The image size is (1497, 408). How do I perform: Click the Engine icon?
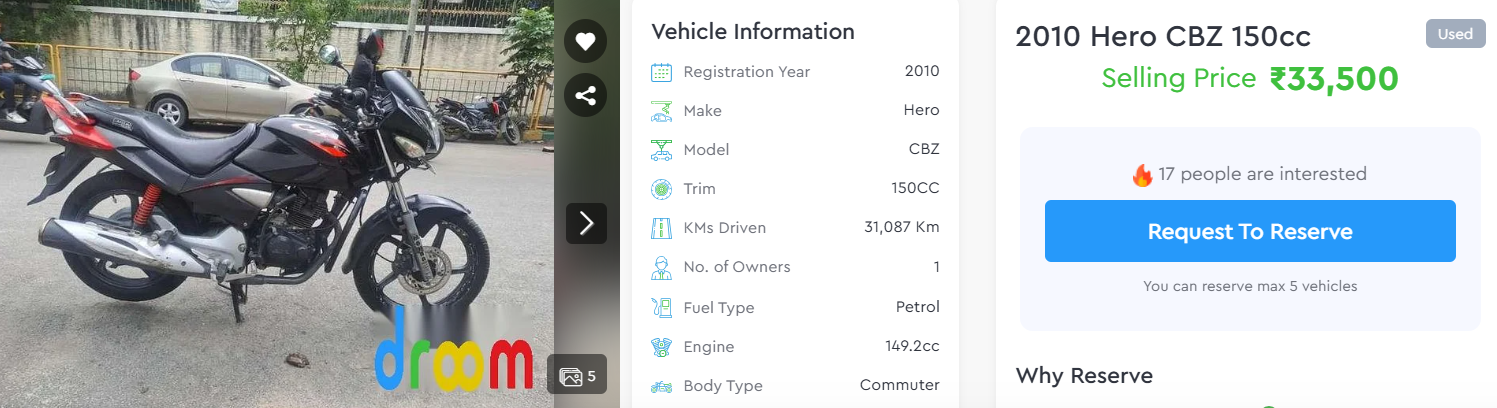[661, 347]
